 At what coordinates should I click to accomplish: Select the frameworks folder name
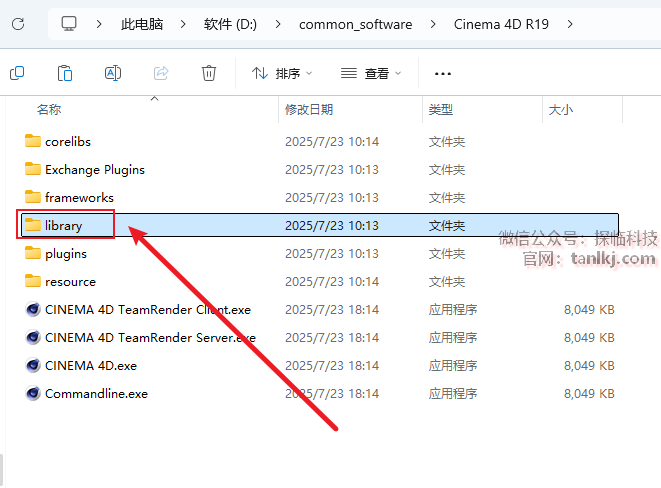click(79, 198)
